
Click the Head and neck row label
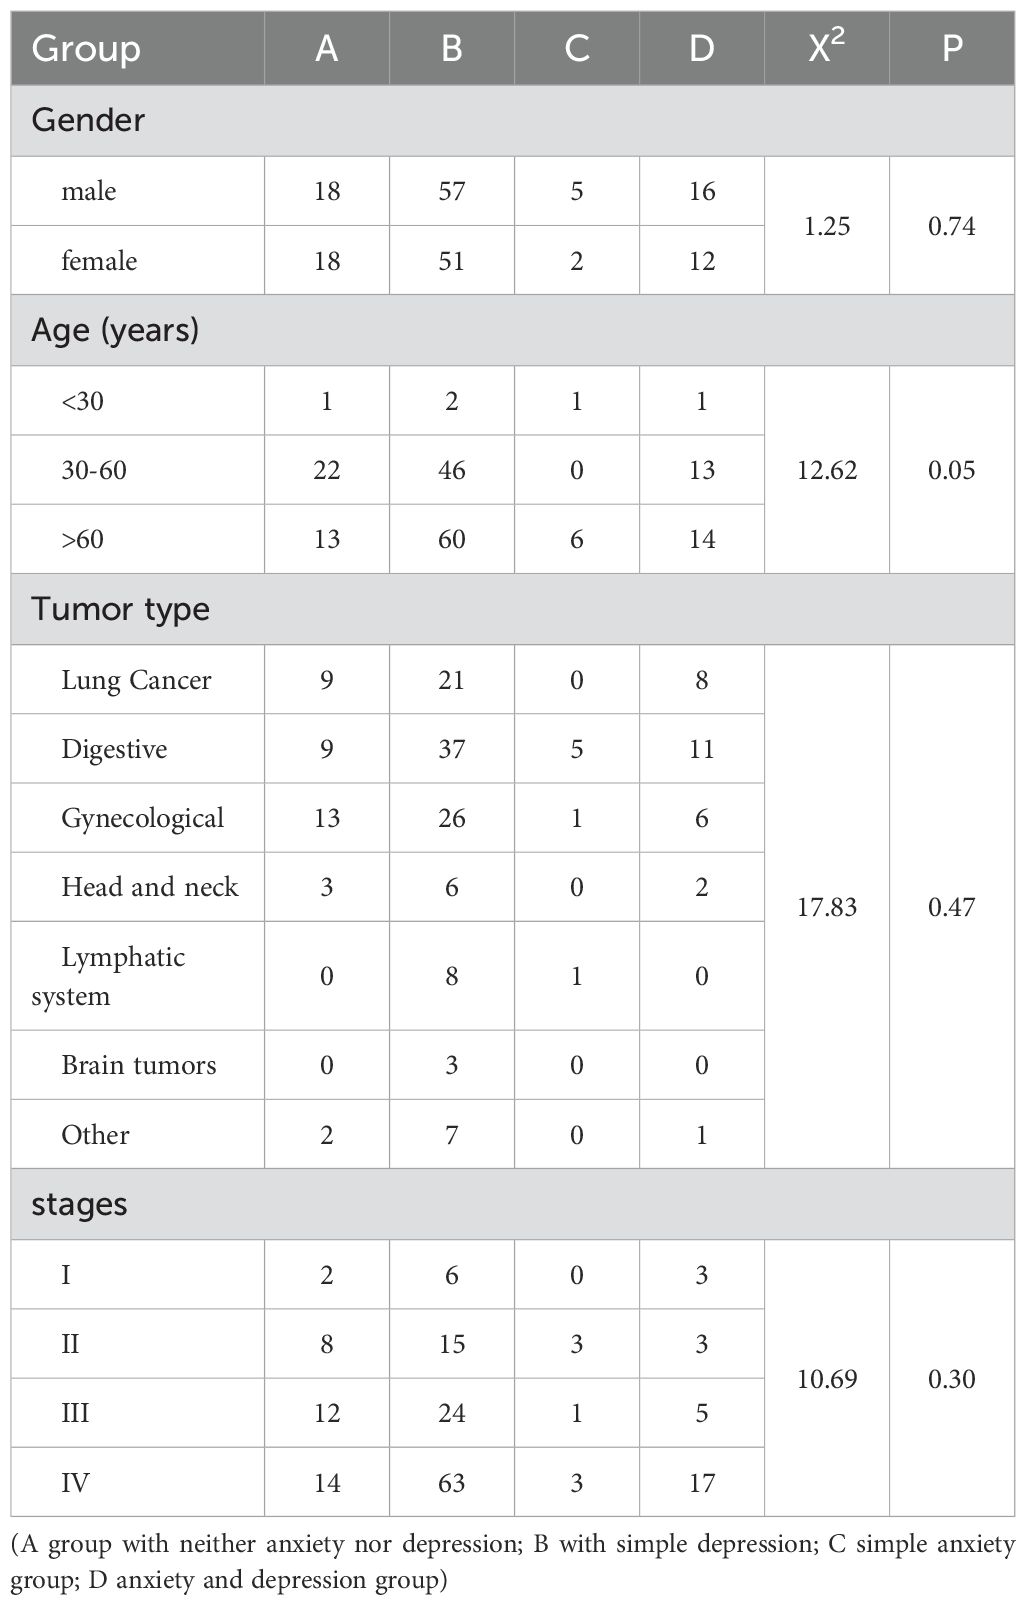[149, 887]
